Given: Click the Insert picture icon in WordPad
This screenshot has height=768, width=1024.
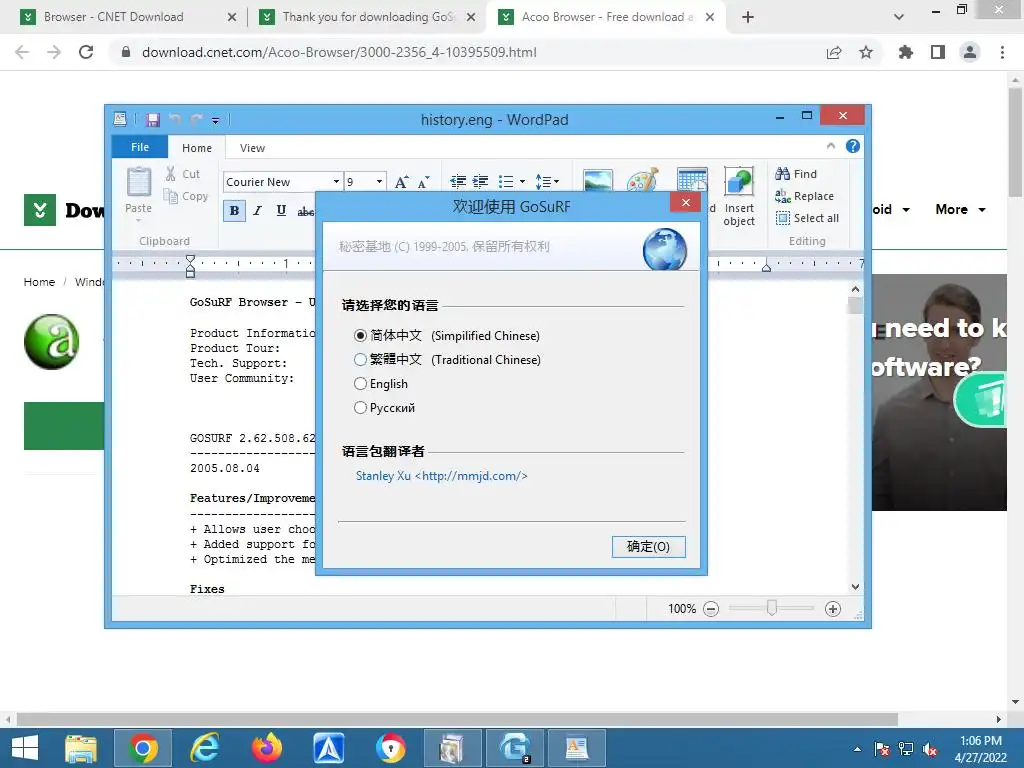Looking at the screenshot, I should pos(598,180).
